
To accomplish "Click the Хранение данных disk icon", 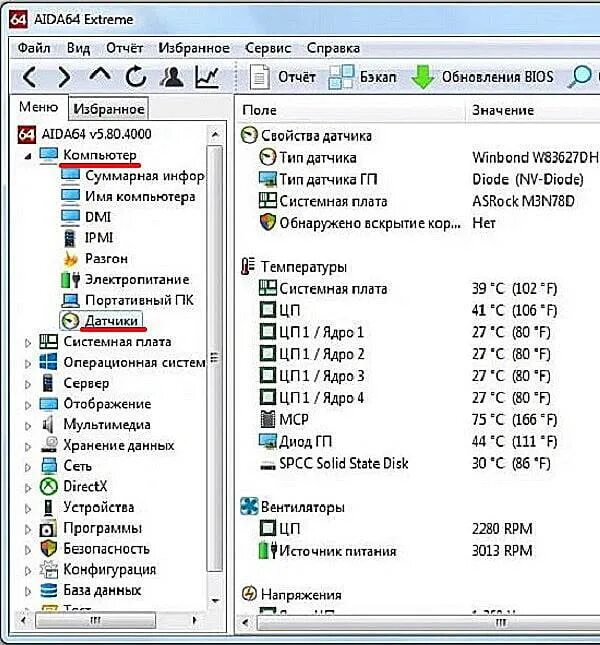I will (x=49, y=445).
